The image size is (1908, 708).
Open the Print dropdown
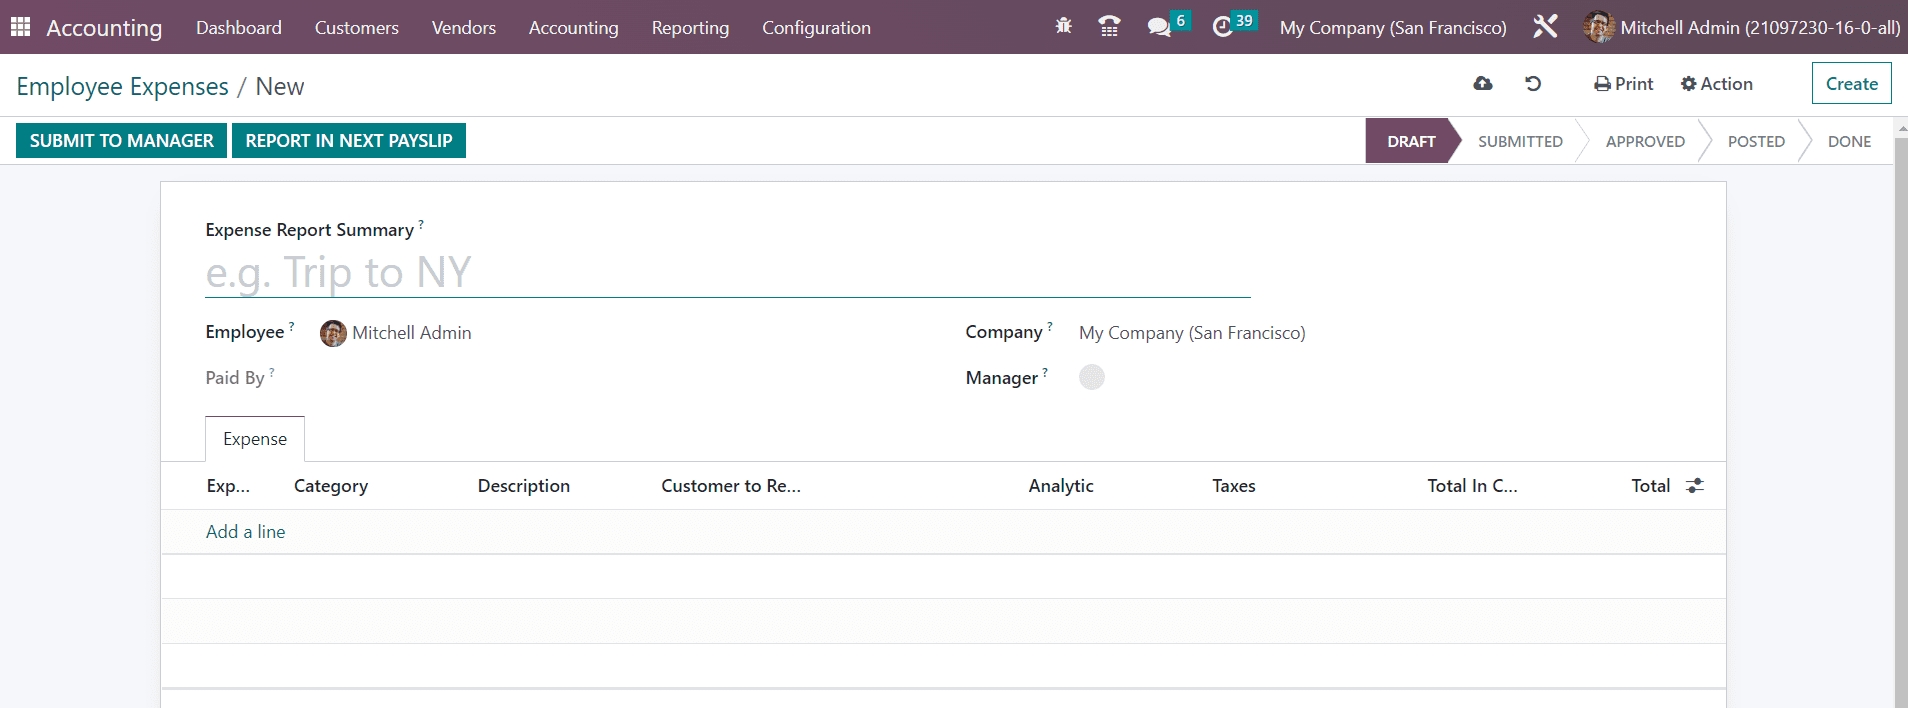tap(1624, 84)
